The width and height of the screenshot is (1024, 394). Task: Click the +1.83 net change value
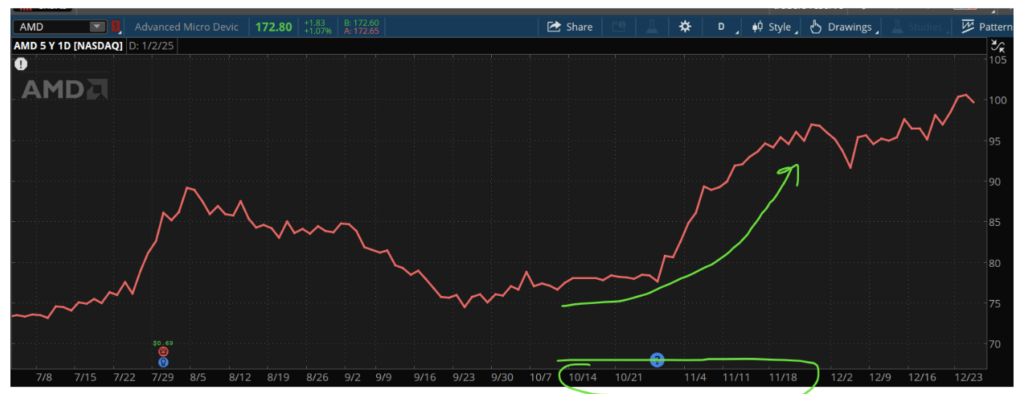[x=314, y=23]
